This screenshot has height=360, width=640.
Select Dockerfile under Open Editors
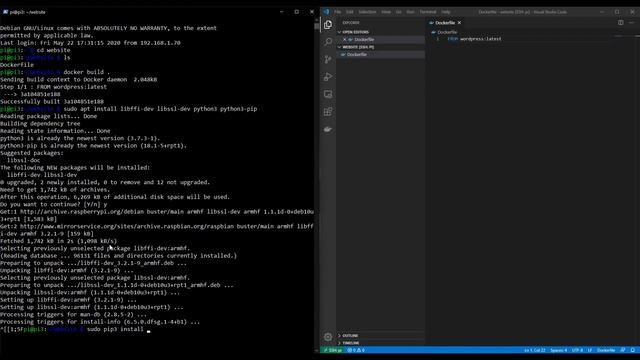(x=364, y=40)
